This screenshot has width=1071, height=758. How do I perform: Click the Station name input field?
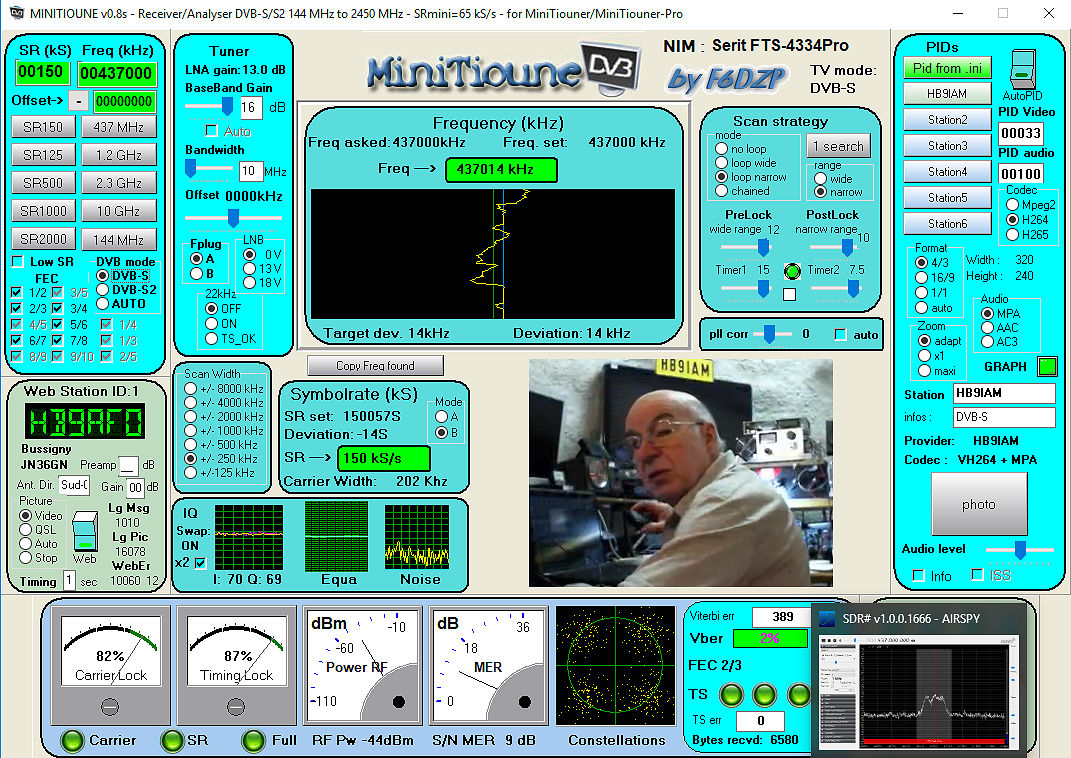coord(1003,394)
